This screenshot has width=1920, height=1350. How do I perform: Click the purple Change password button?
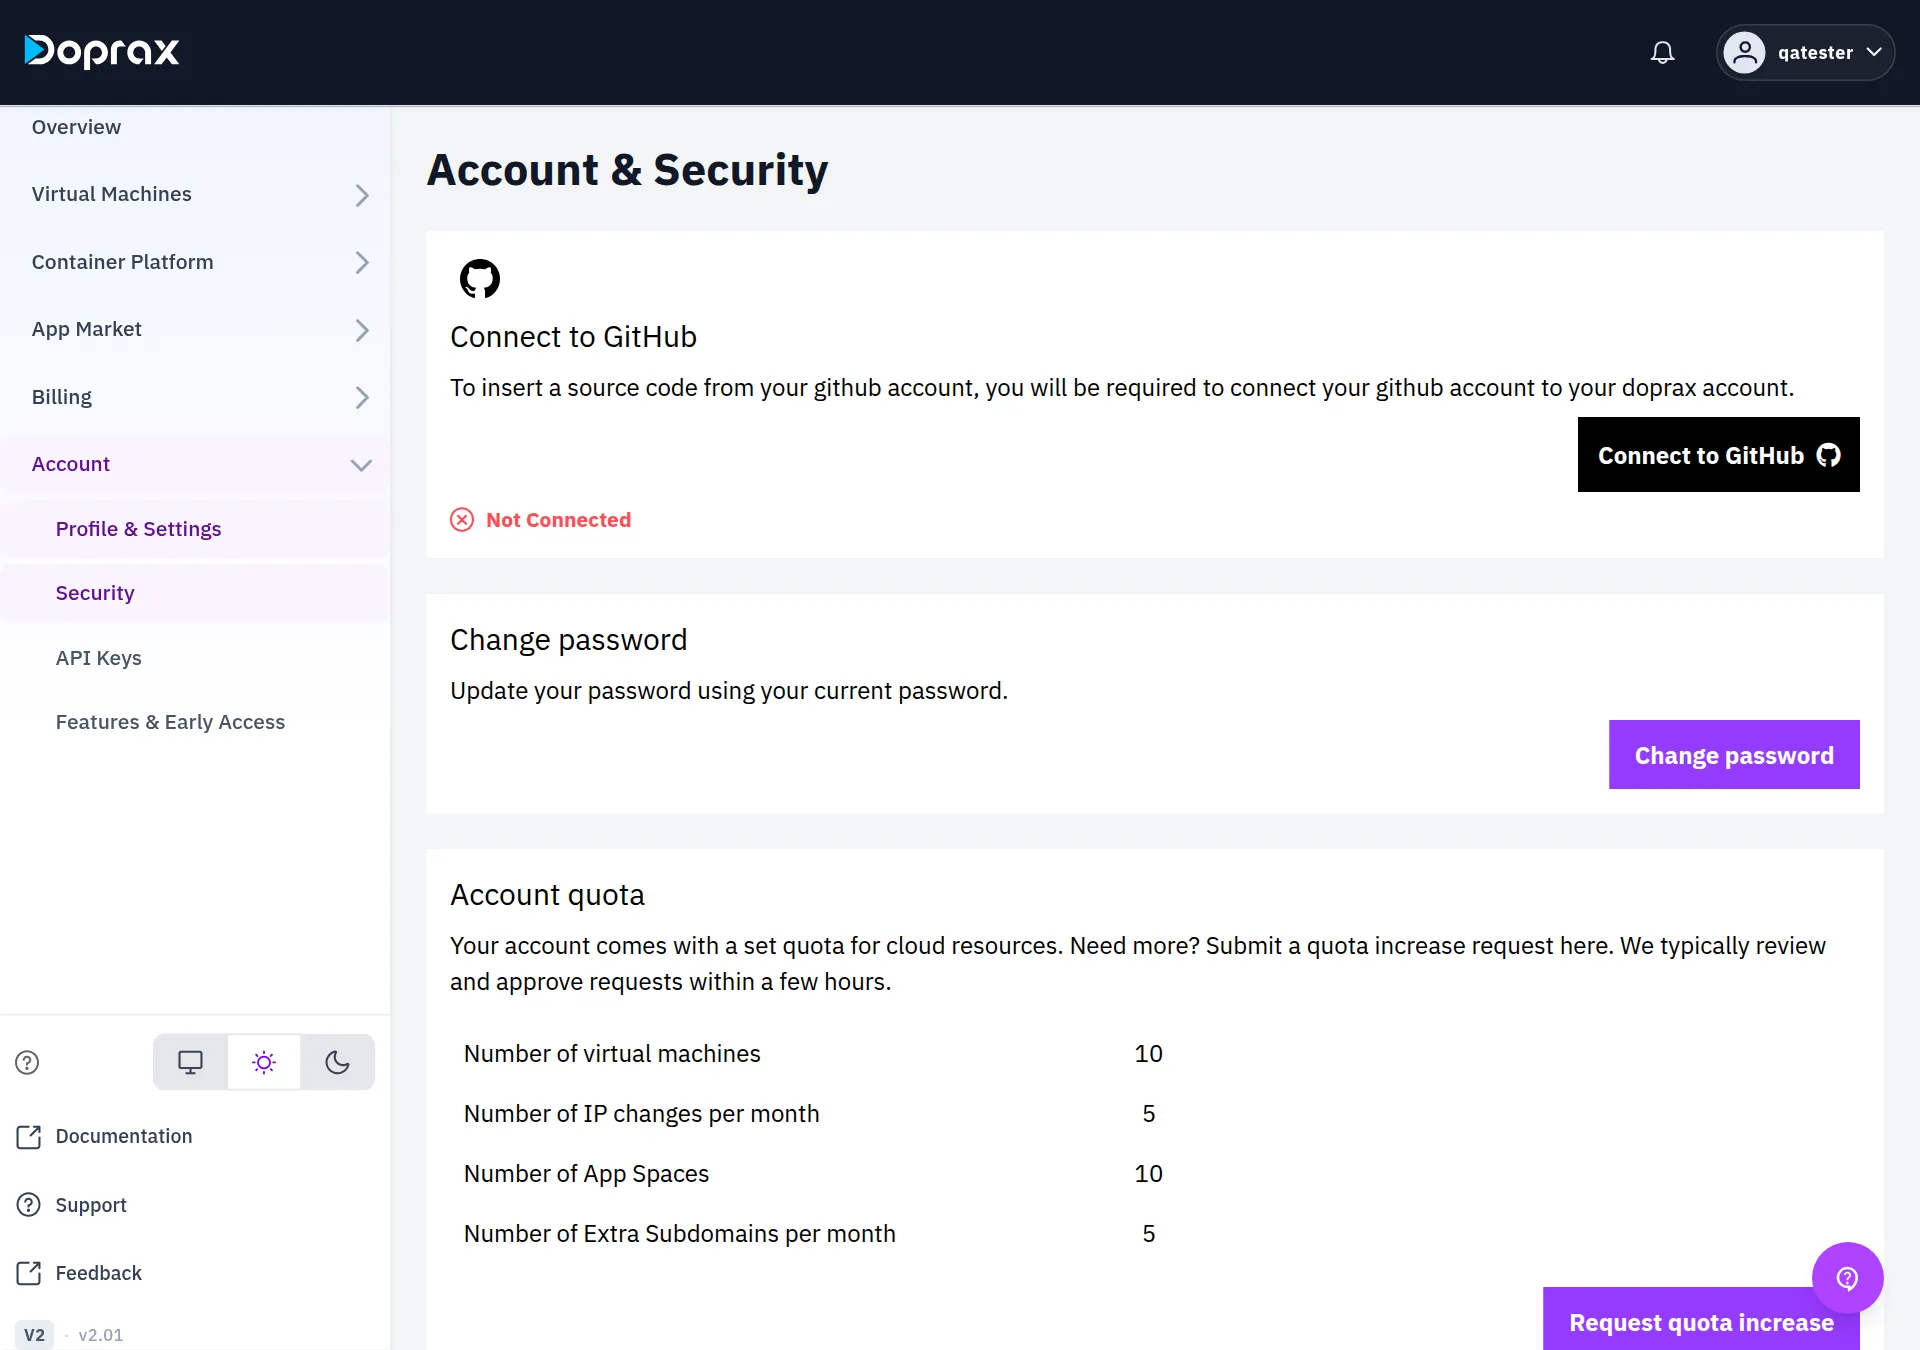click(x=1734, y=755)
